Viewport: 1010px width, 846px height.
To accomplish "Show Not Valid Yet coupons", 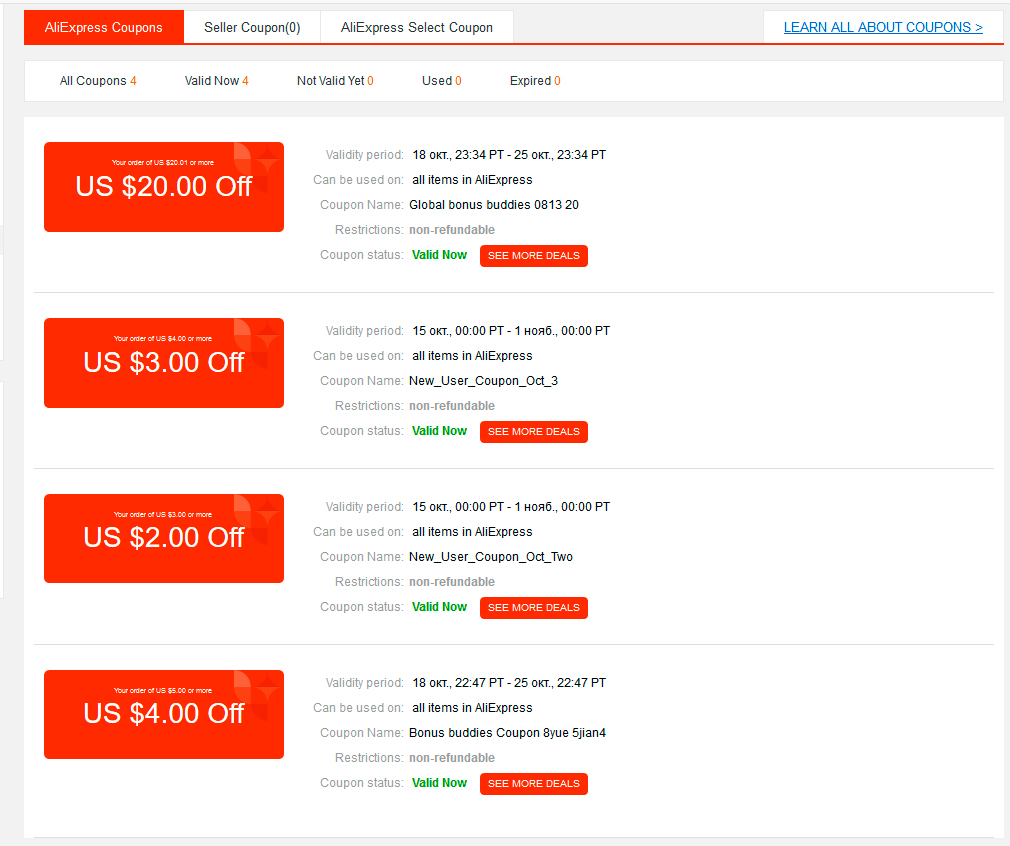I will tap(335, 81).
